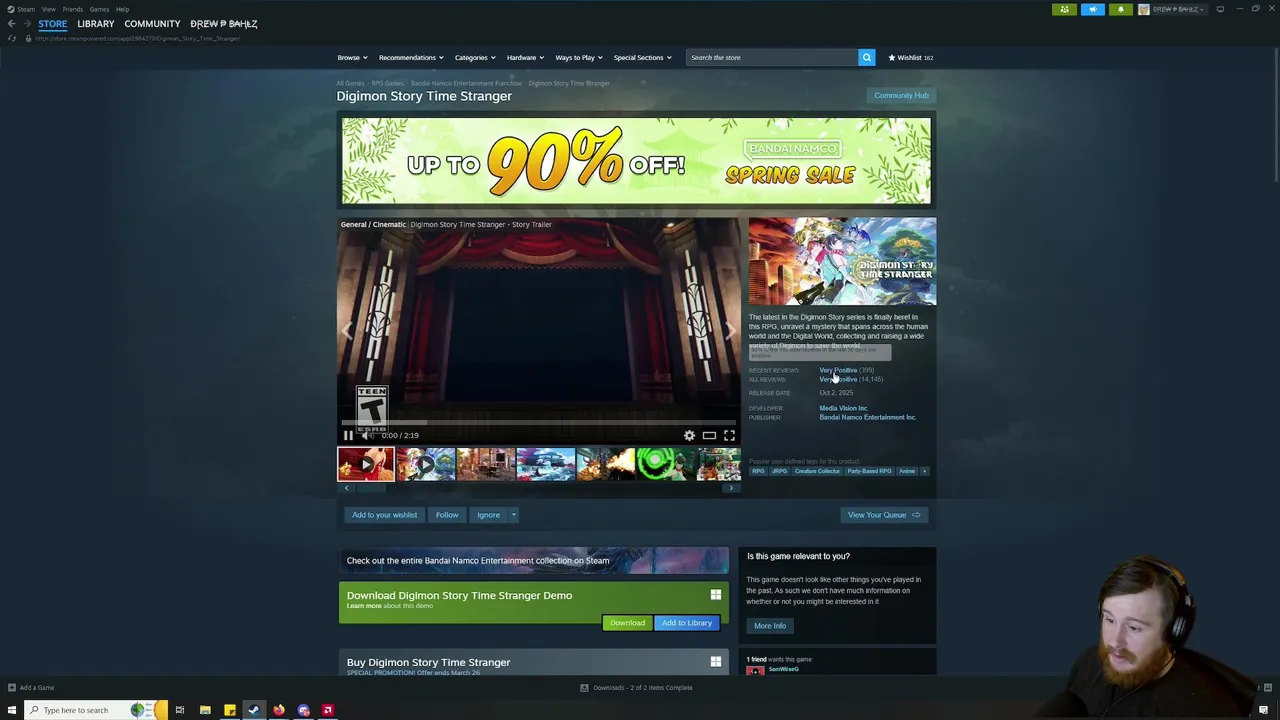Open the Games menu
This screenshot has width=1280, height=720.
(99, 9)
